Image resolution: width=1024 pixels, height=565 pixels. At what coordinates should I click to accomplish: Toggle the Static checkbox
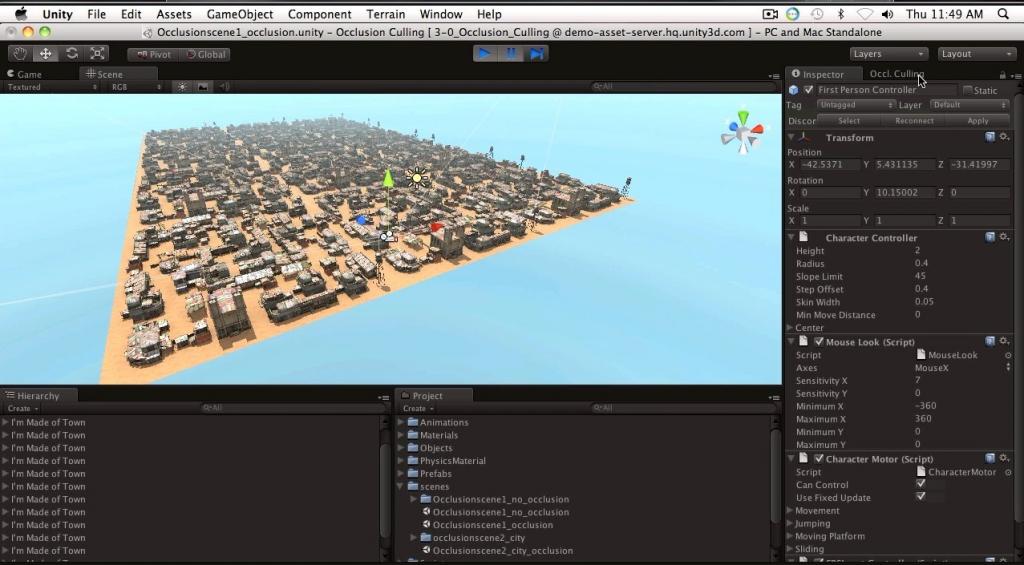(x=968, y=90)
